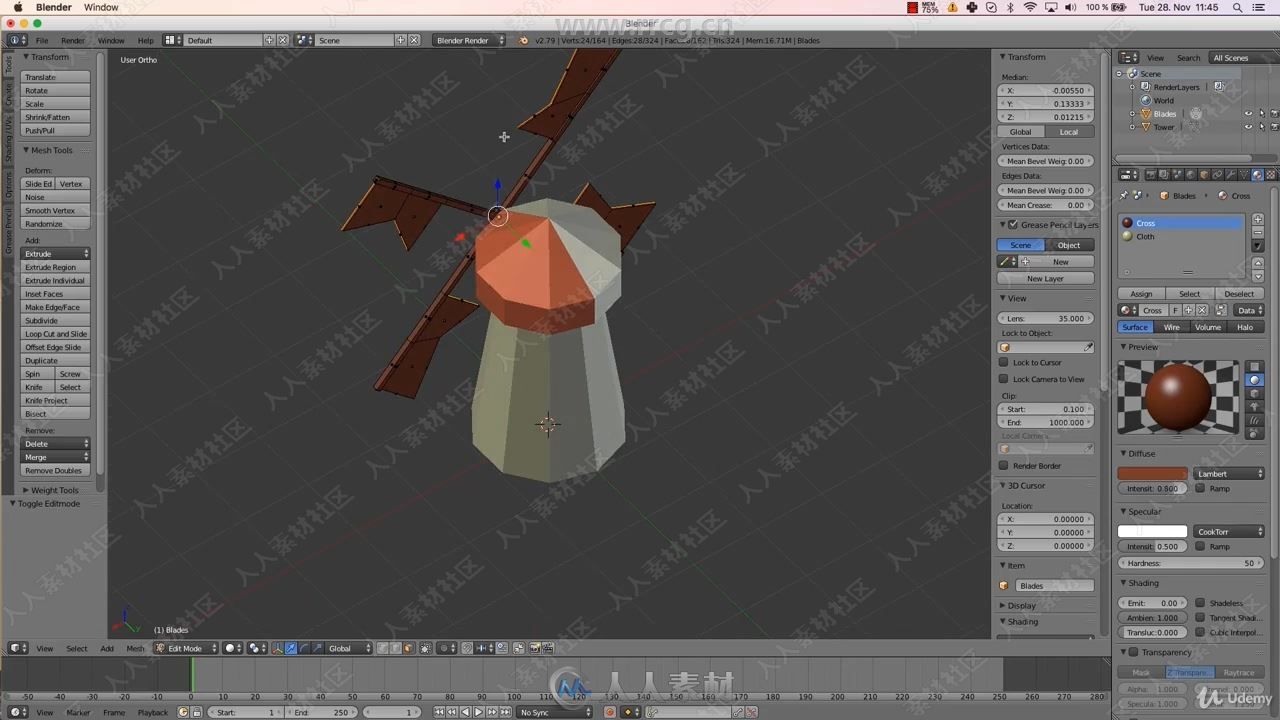
Task: Click the diffuse color swatch
Action: [x=1152, y=473]
